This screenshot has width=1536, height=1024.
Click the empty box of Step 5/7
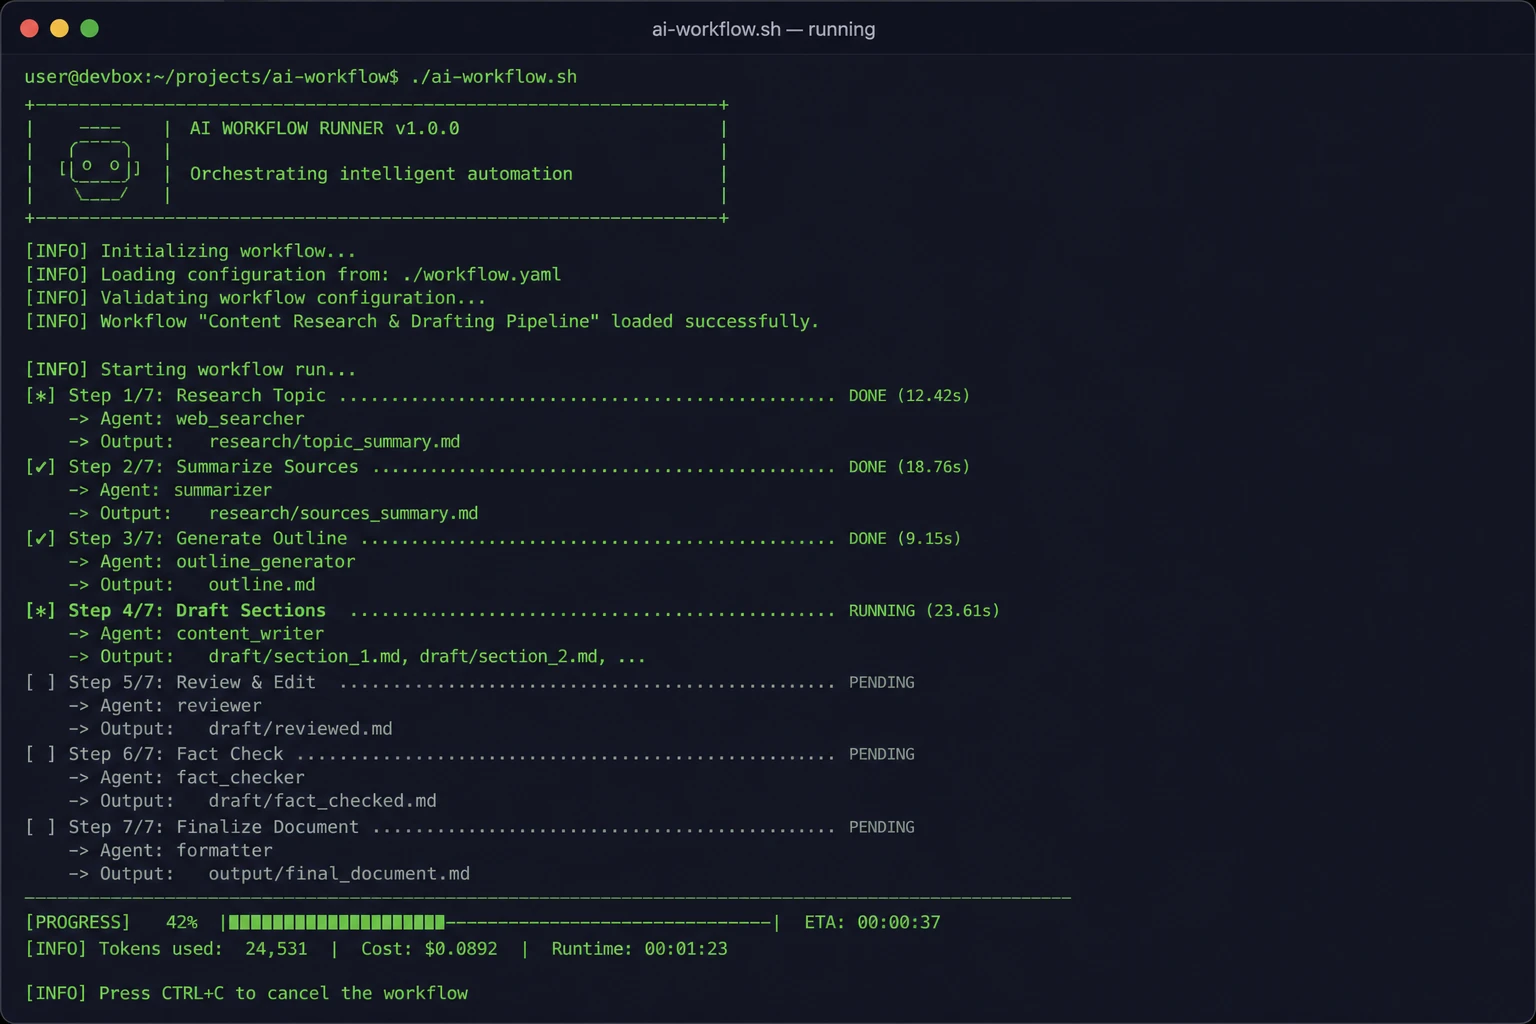pos(40,683)
